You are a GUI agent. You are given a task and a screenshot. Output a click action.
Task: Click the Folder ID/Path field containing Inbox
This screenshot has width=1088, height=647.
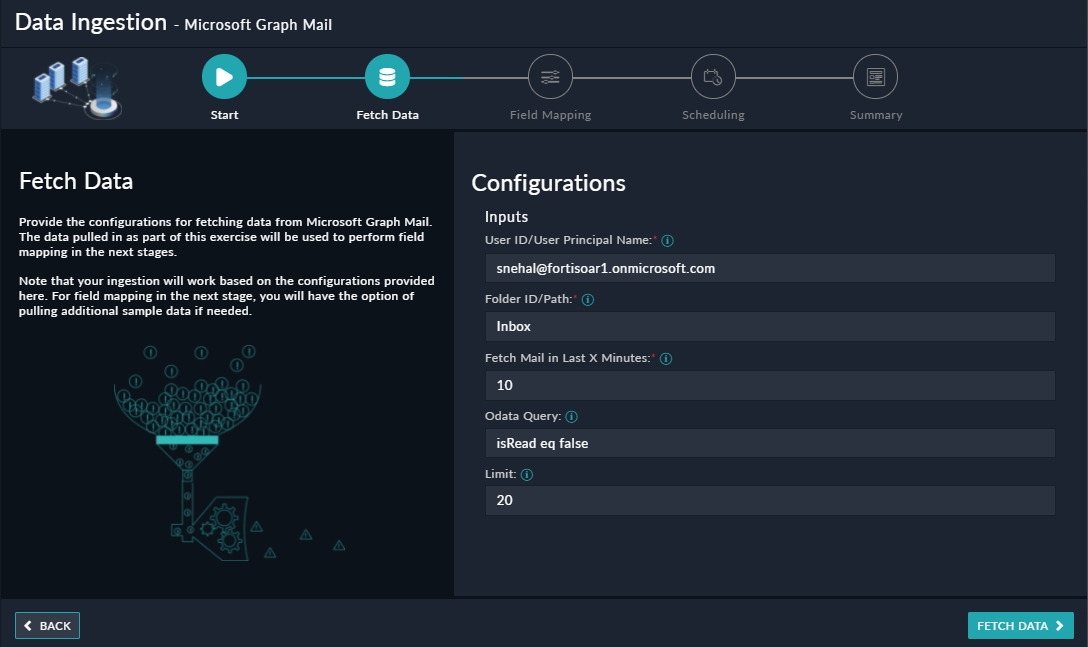[769, 326]
